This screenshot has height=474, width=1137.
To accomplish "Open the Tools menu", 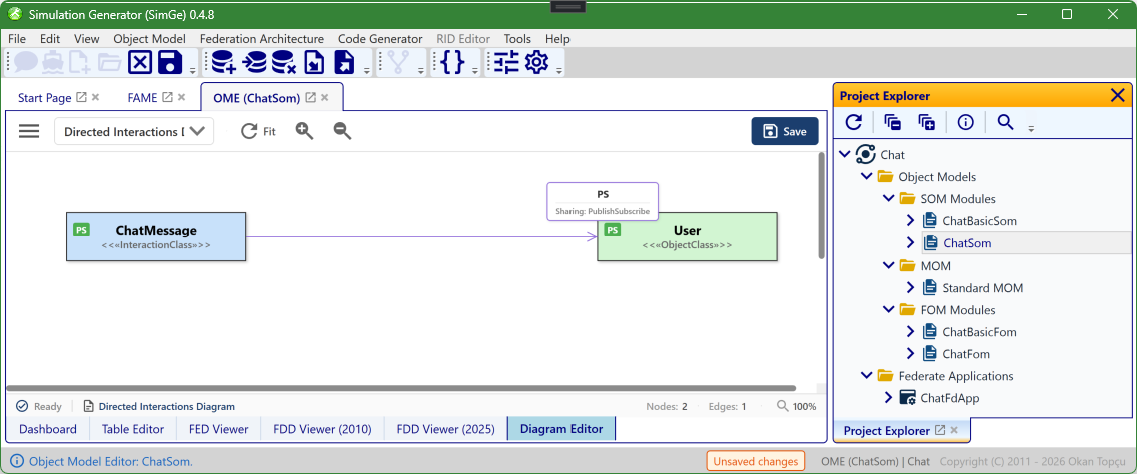I will pyautogui.click(x=517, y=38).
